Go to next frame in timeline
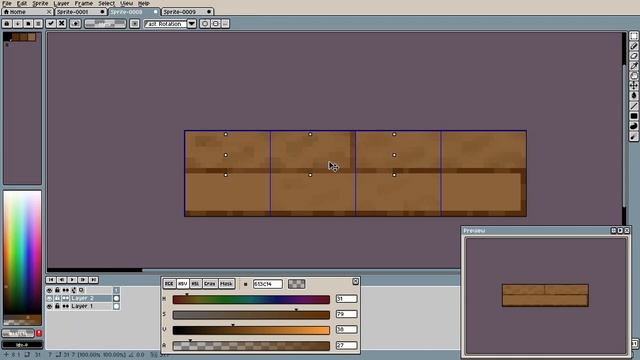Image resolution: width=640 pixels, height=360 pixels. click(x=83, y=280)
